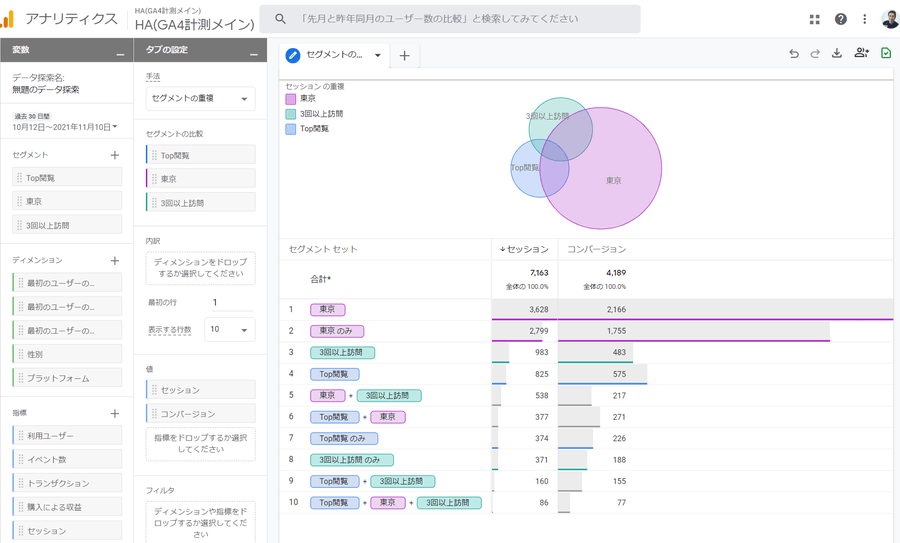Open the help question mark icon
Image resolution: width=900 pixels, height=543 pixels.
coord(841,19)
